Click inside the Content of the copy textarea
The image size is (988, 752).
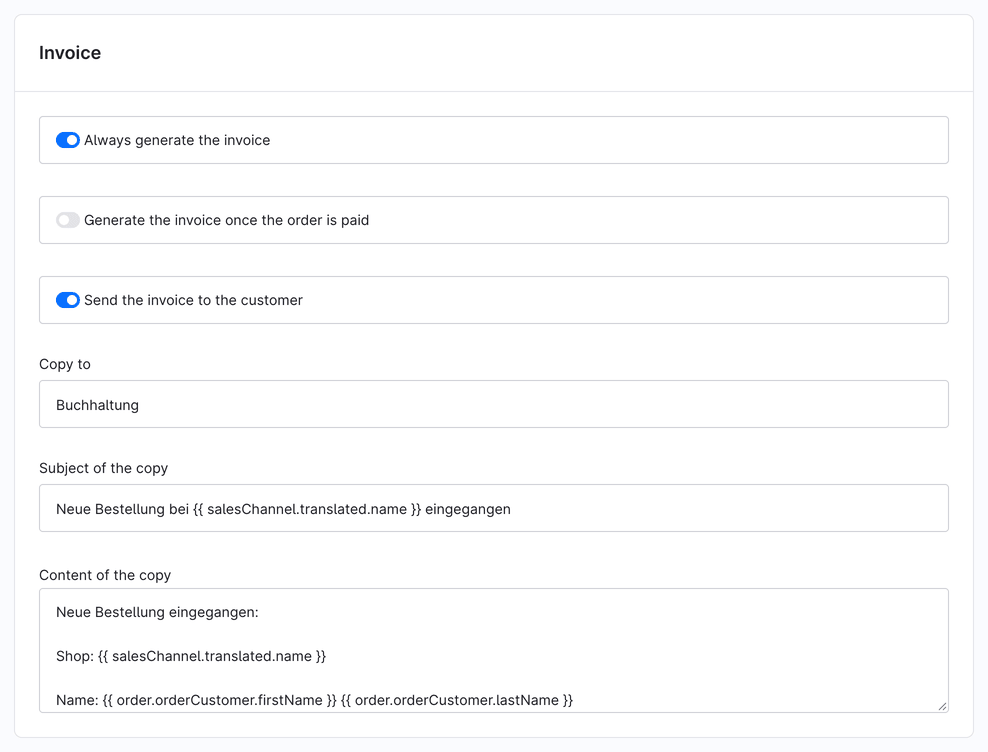tap(494, 651)
